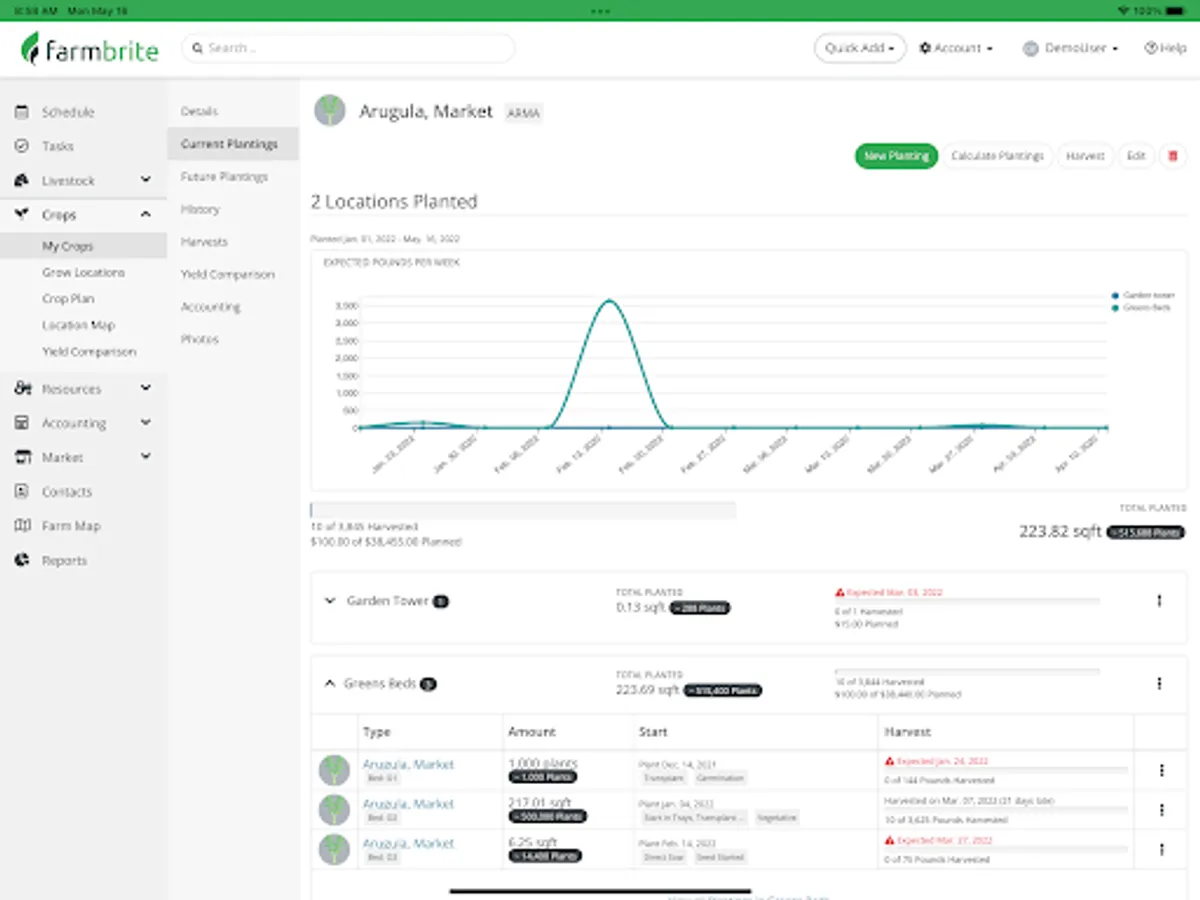Viewport: 1200px width, 900px height.
Task: Click the Tasks checkmark icon
Action: click(22, 146)
